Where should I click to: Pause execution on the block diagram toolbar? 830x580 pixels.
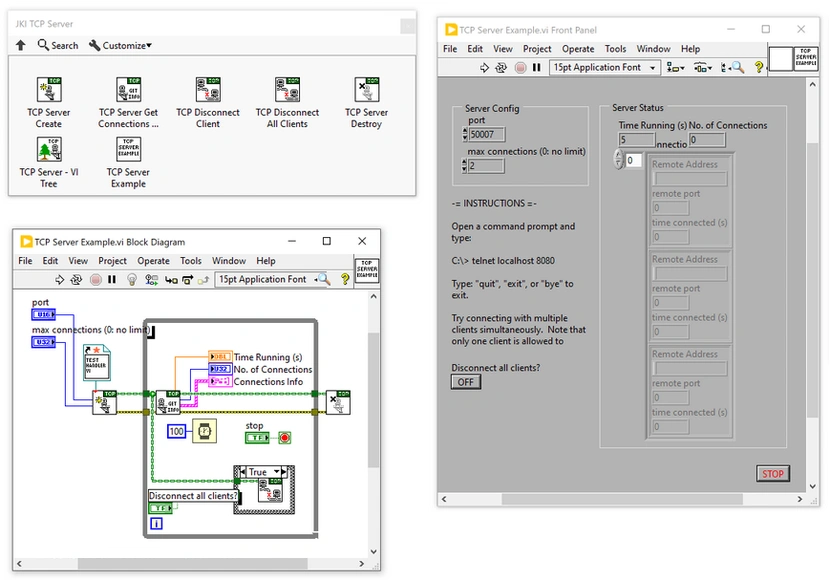[111, 279]
